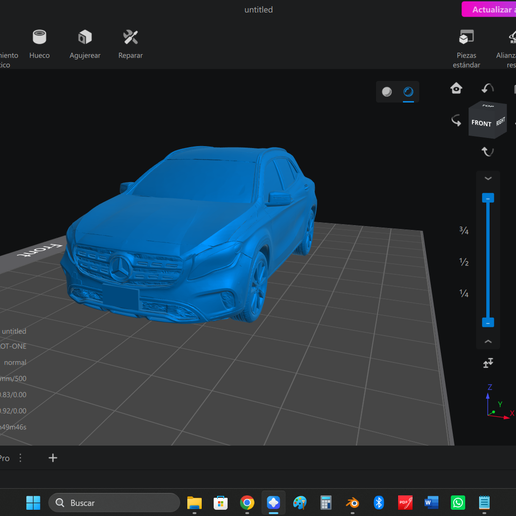This screenshot has height=516, width=516.
Task: Jump the slider to the ½ mark
Action: click(464, 262)
